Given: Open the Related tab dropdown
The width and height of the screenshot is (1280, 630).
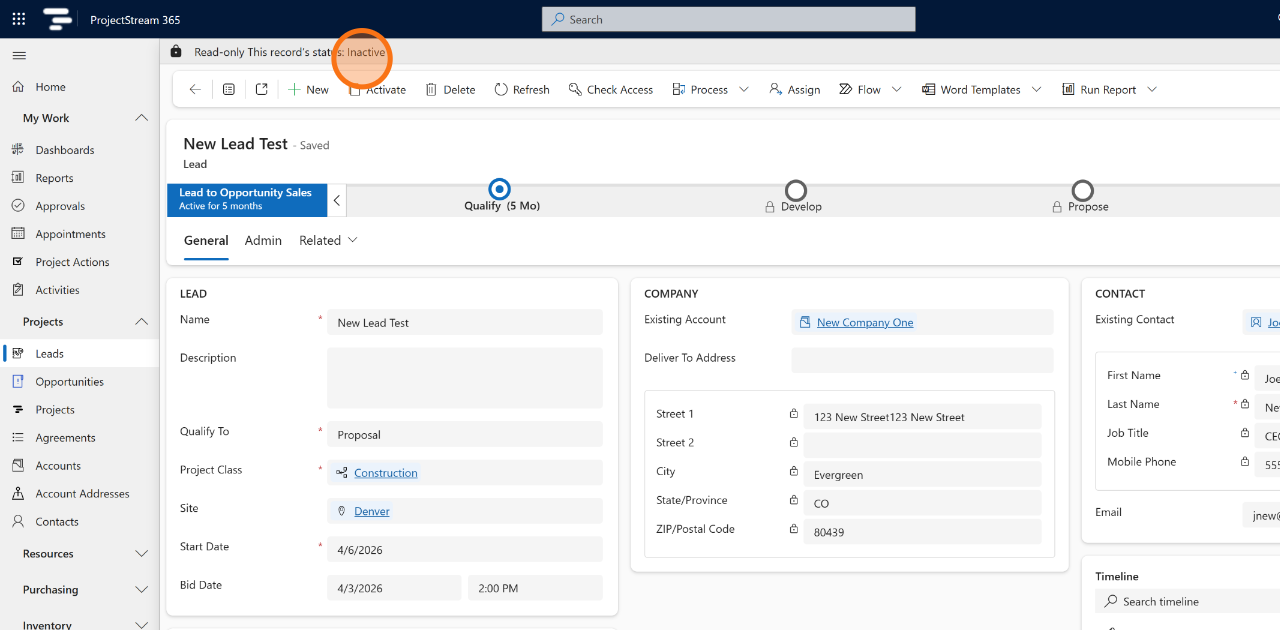Looking at the screenshot, I should click(328, 240).
